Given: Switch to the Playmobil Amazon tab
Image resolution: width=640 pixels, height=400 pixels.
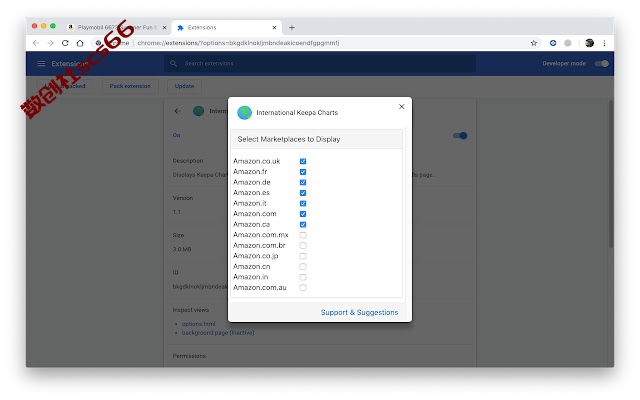Looking at the screenshot, I should point(118,27).
